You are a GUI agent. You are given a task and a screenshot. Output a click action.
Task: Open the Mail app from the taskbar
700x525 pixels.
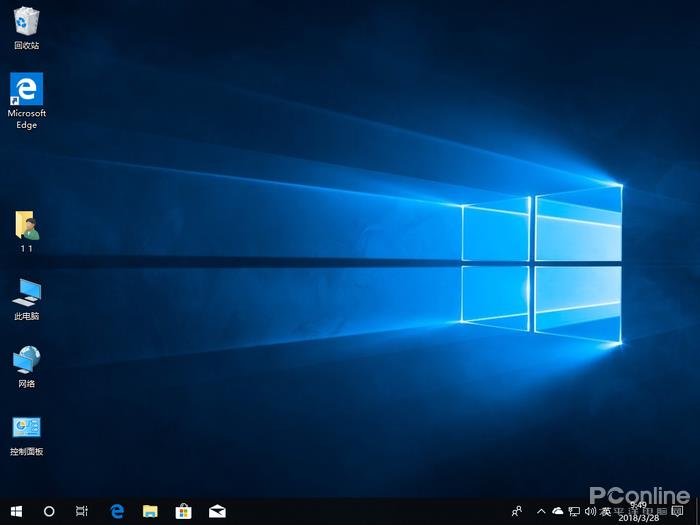(217, 511)
